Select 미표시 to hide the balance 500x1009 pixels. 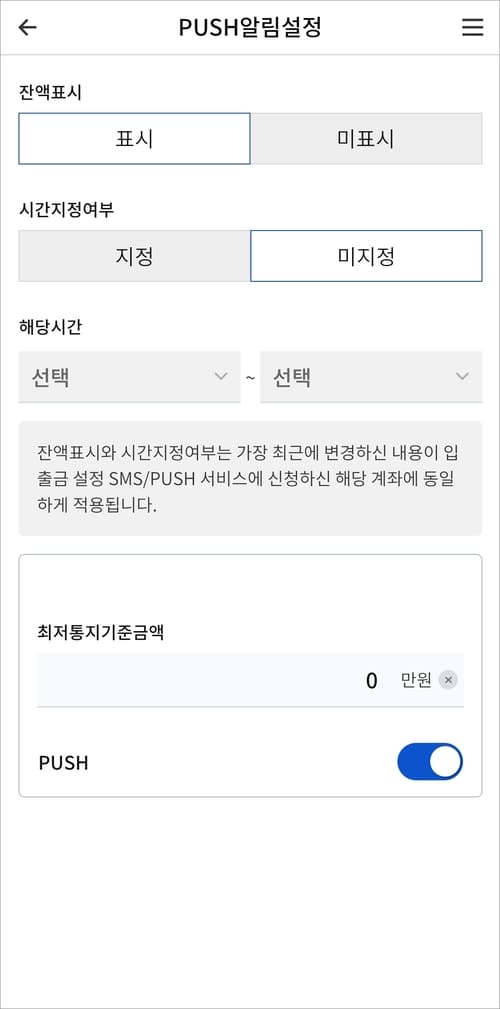pos(366,139)
